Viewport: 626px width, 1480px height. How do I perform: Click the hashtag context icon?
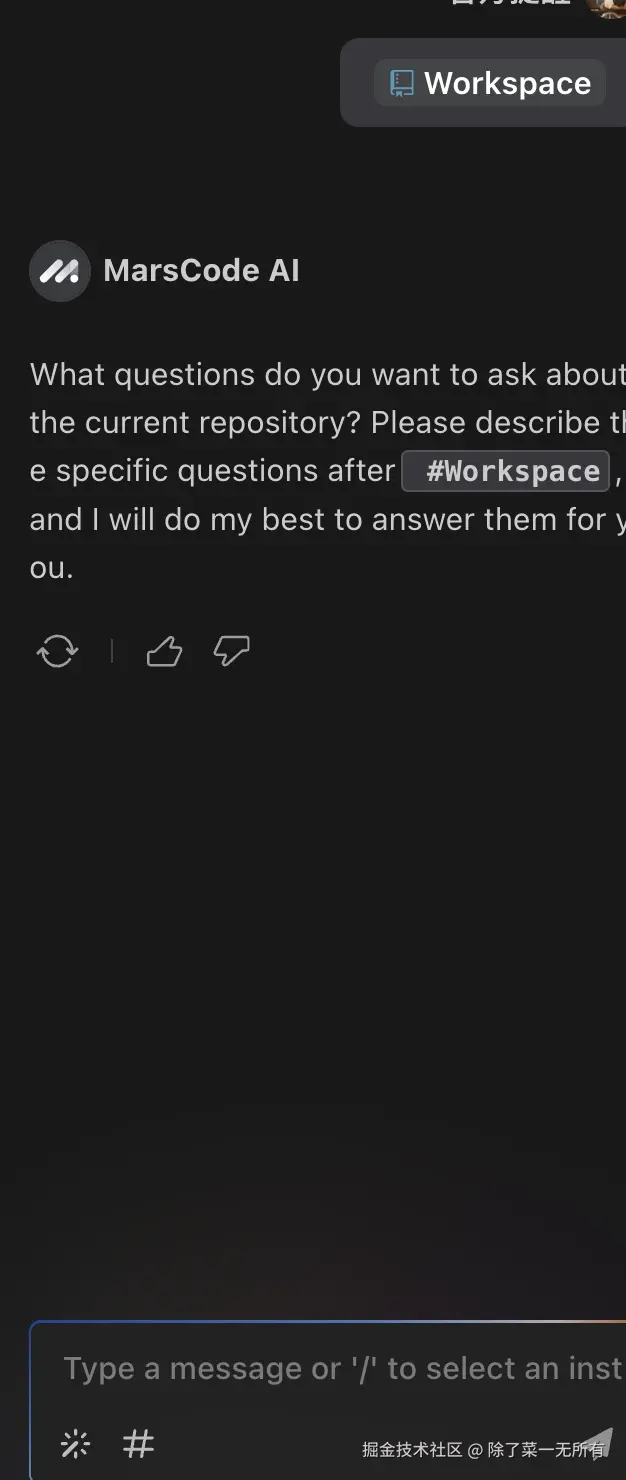(x=138, y=1444)
